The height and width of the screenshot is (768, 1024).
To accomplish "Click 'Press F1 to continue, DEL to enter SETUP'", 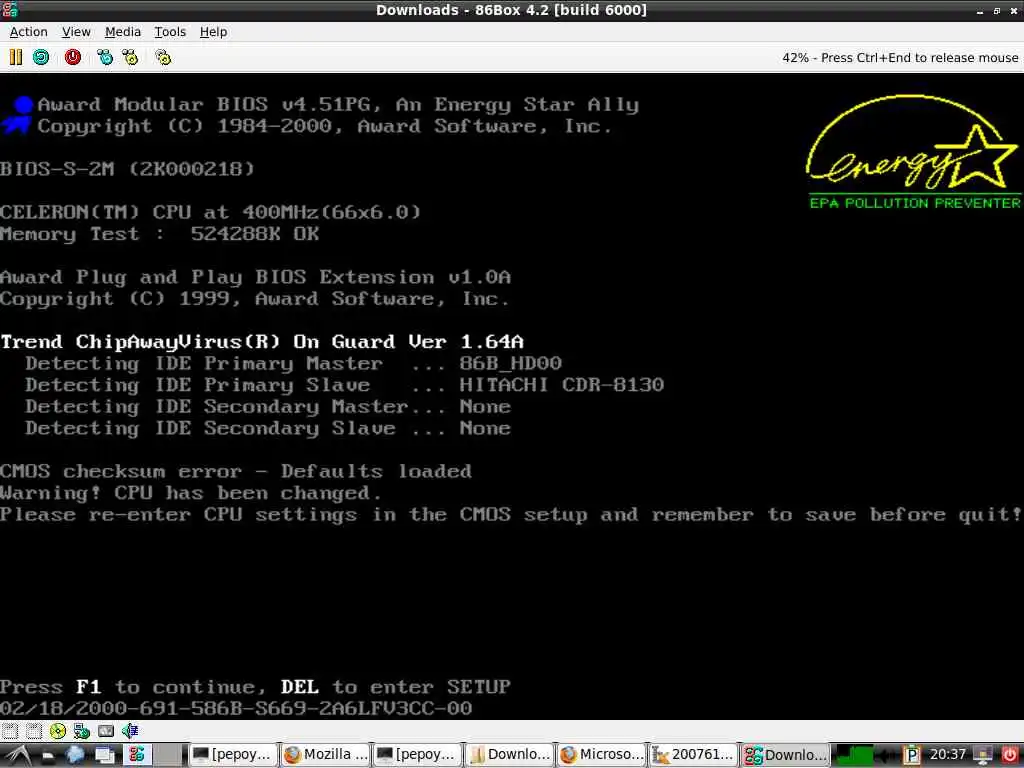I will point(255,686).
